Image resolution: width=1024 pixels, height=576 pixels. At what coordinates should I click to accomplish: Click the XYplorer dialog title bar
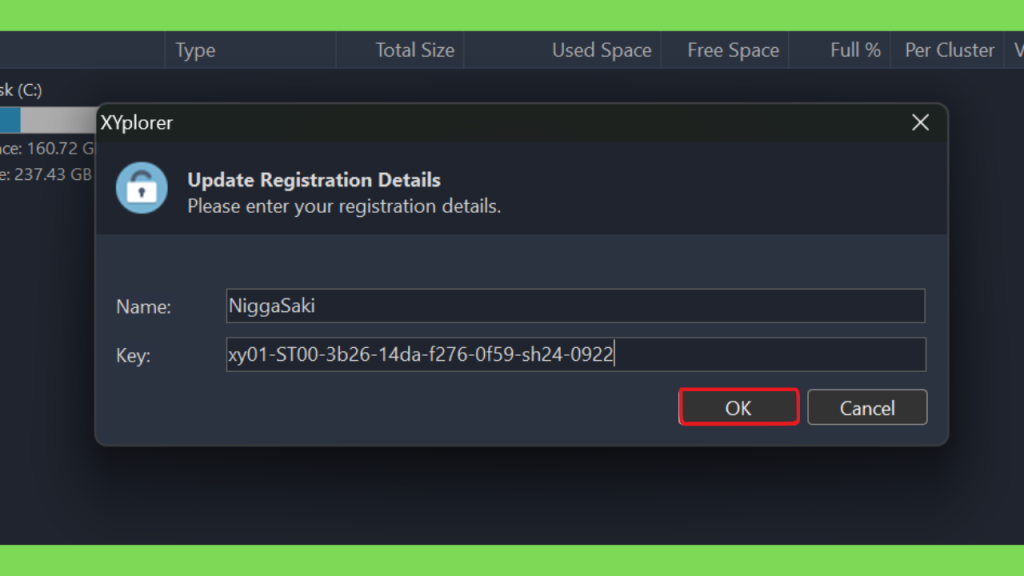coord(496,123)
